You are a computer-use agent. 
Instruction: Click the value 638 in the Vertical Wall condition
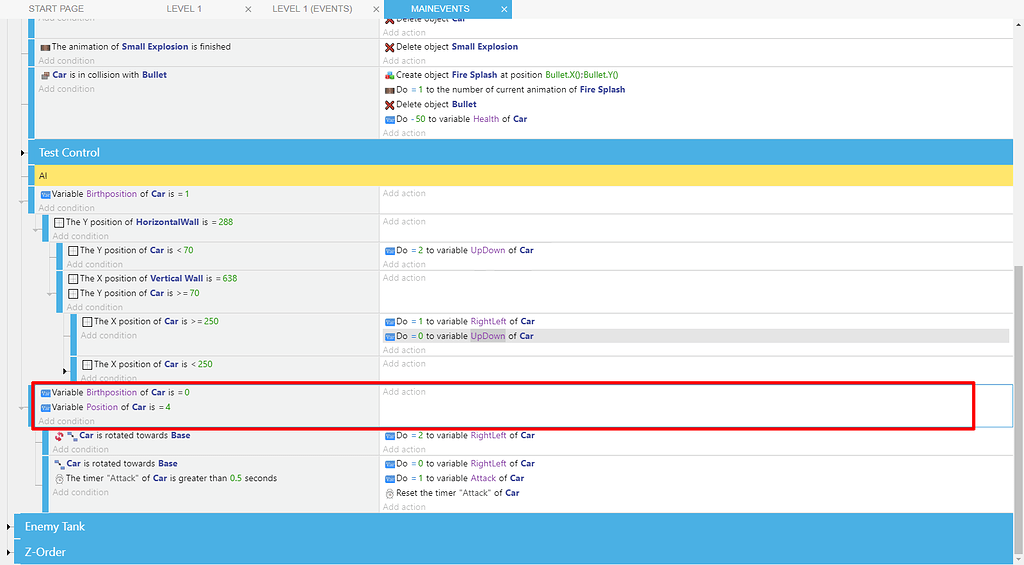point(230,278)
